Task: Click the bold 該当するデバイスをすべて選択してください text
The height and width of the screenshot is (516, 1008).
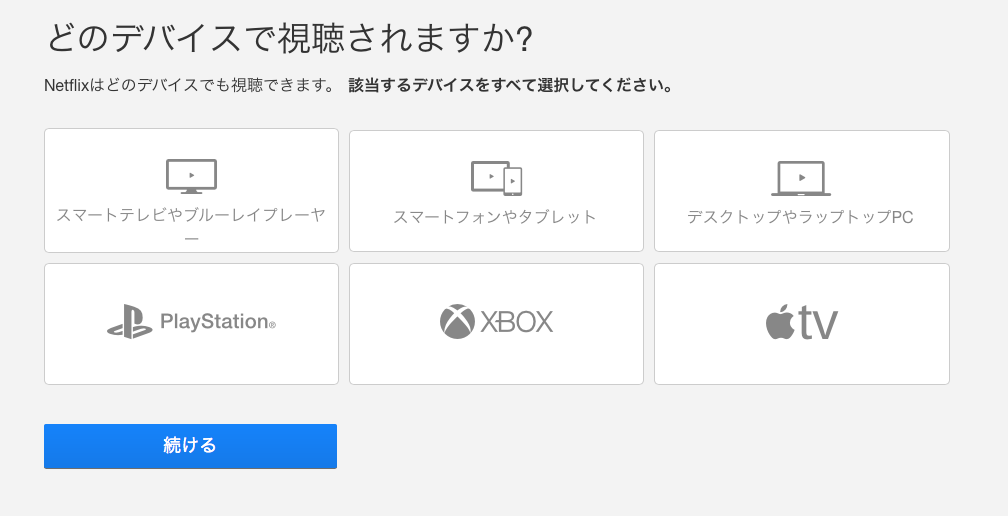Action: pos(507,85)
